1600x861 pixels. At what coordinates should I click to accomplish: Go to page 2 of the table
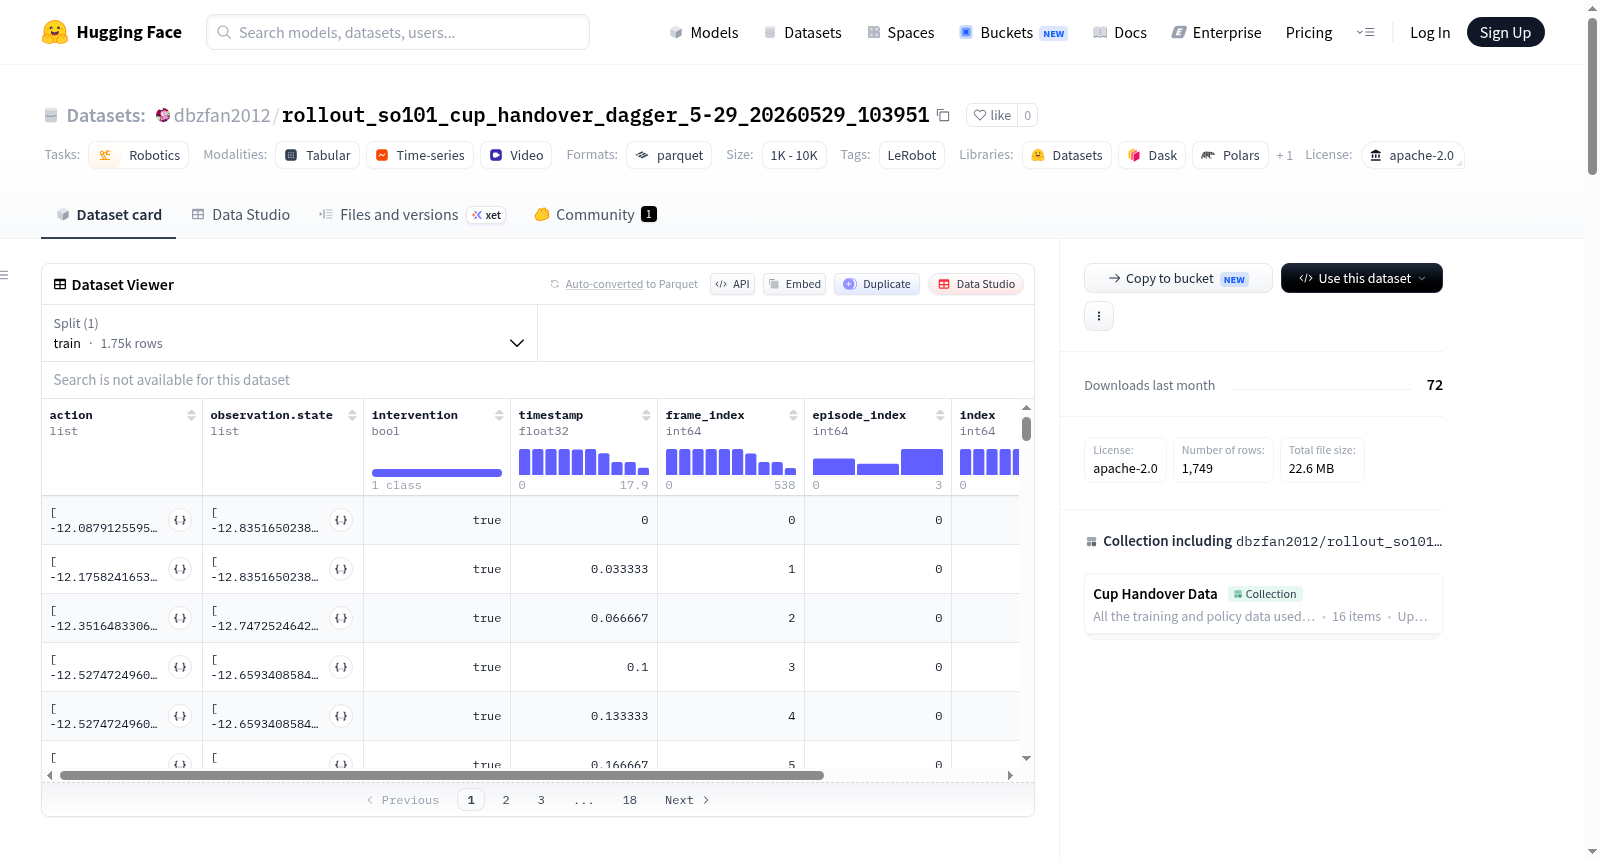(x=506, y=800)
